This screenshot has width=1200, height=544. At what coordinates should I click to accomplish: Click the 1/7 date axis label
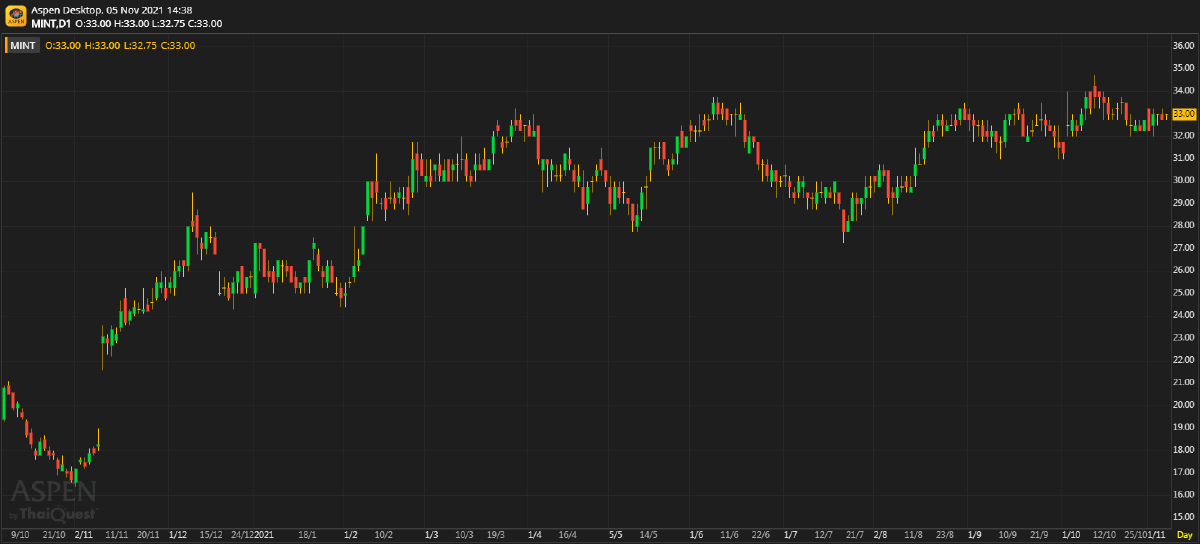(790, 536)
